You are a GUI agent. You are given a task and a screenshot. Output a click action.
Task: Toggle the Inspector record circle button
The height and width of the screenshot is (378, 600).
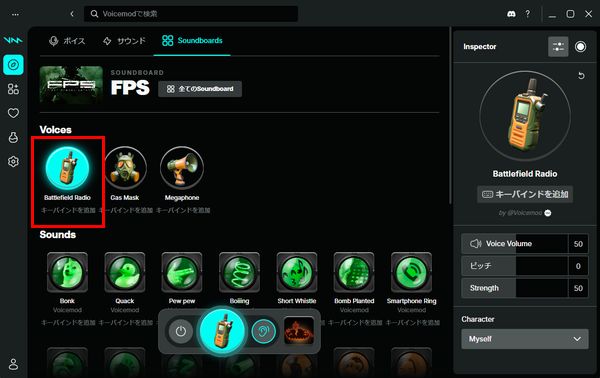(x=580, y=47)
